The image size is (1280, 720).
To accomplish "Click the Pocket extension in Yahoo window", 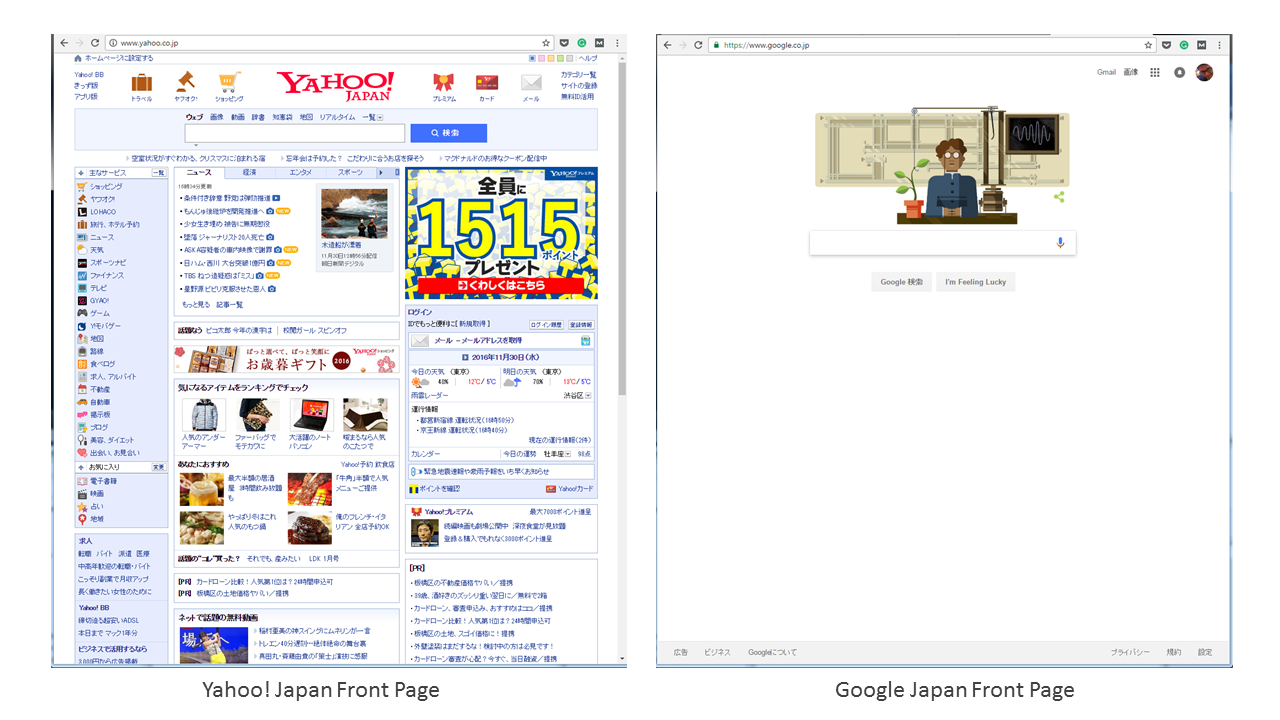I will (564, 43).
